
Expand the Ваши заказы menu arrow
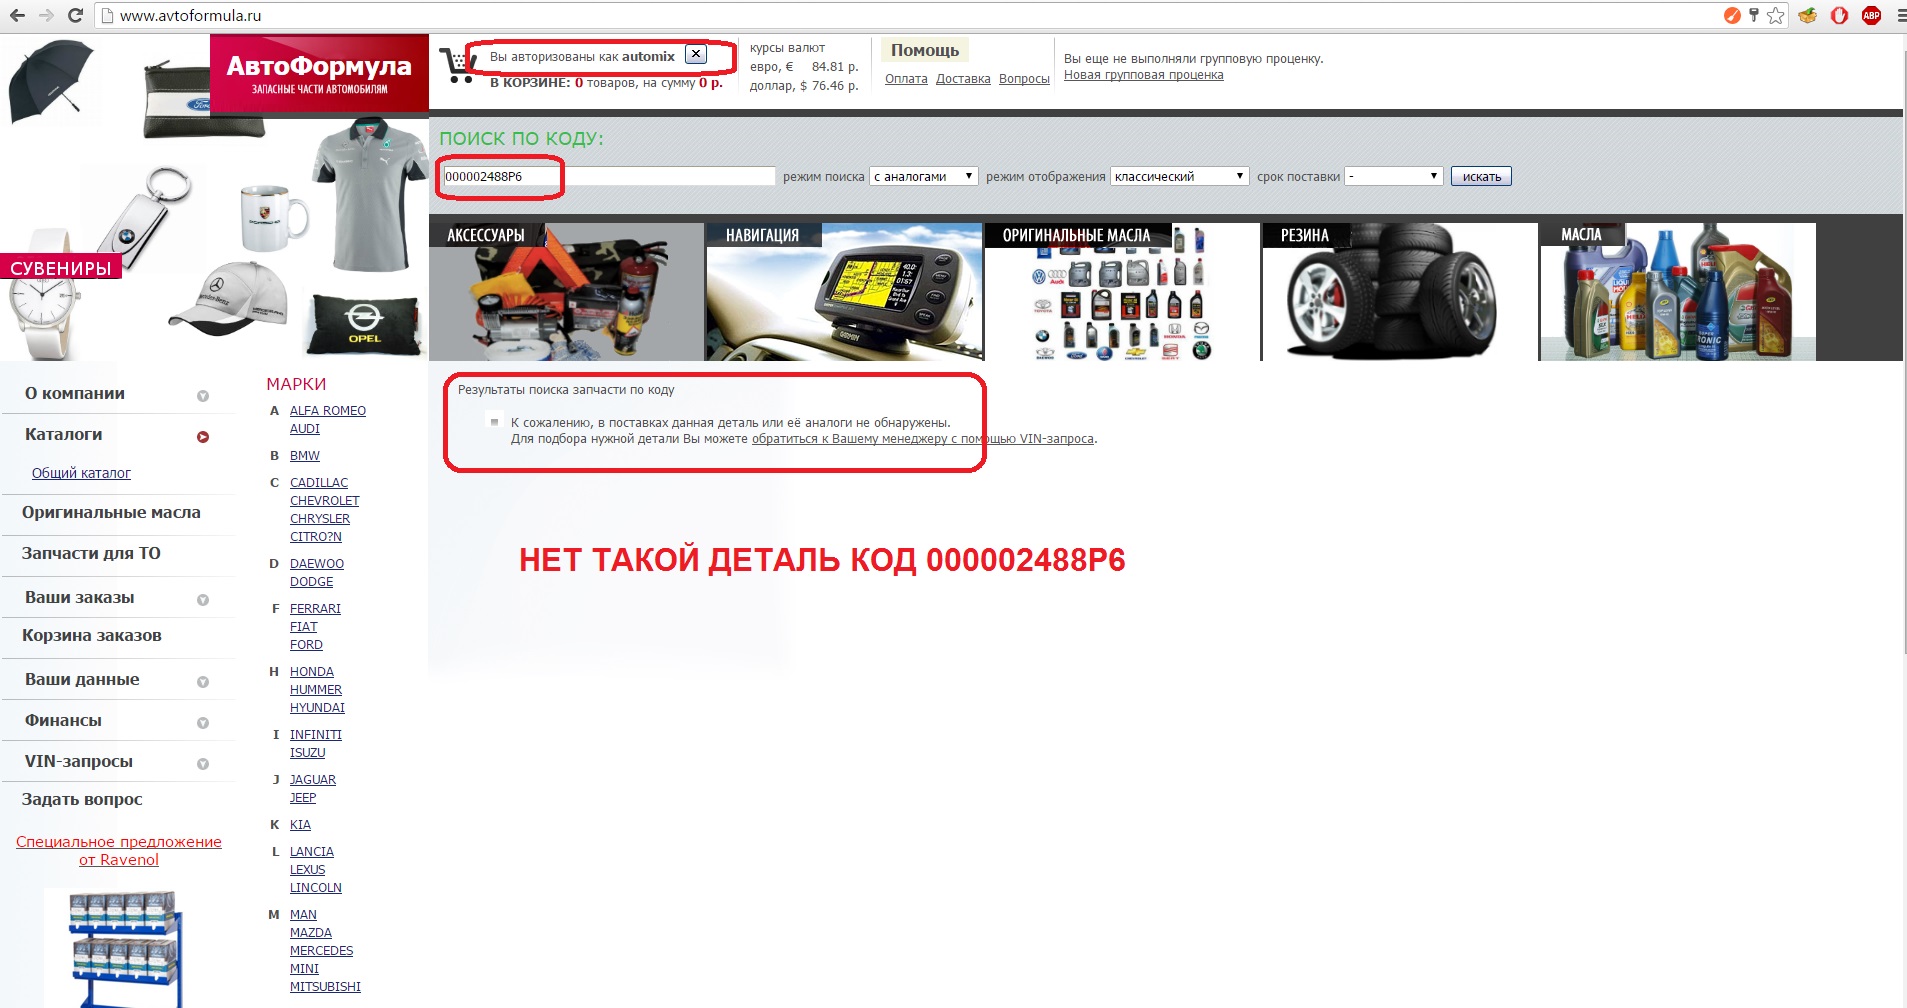point(203,600)
